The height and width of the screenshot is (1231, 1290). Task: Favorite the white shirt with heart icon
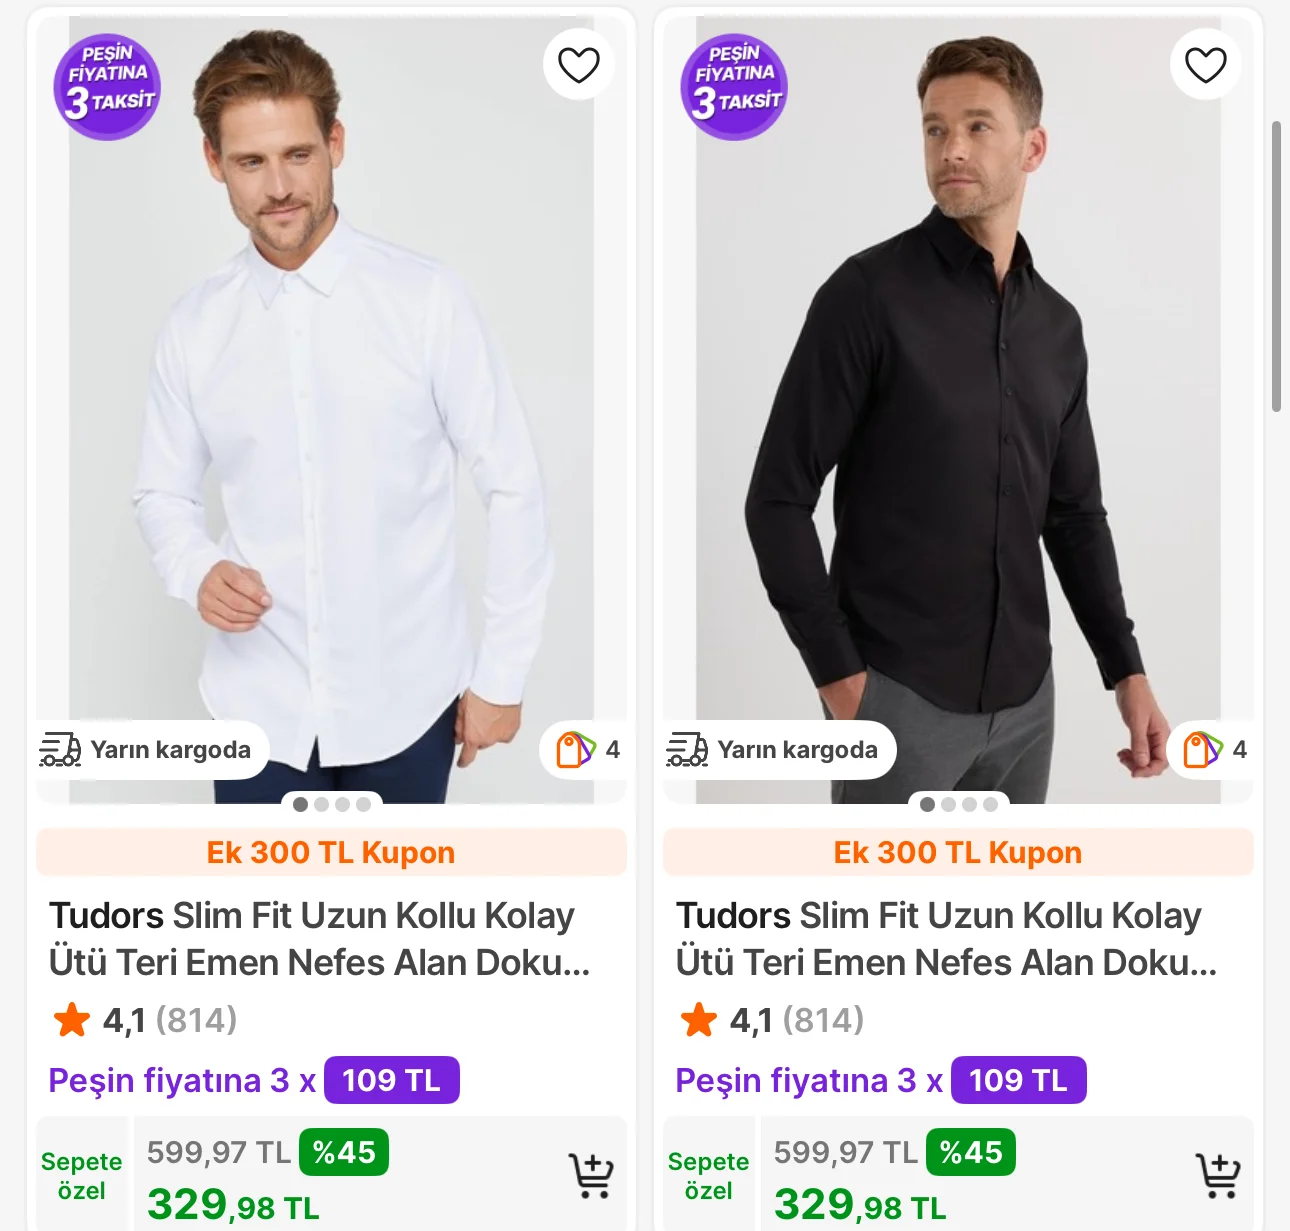pyautogui.click(x=578, y=65)
